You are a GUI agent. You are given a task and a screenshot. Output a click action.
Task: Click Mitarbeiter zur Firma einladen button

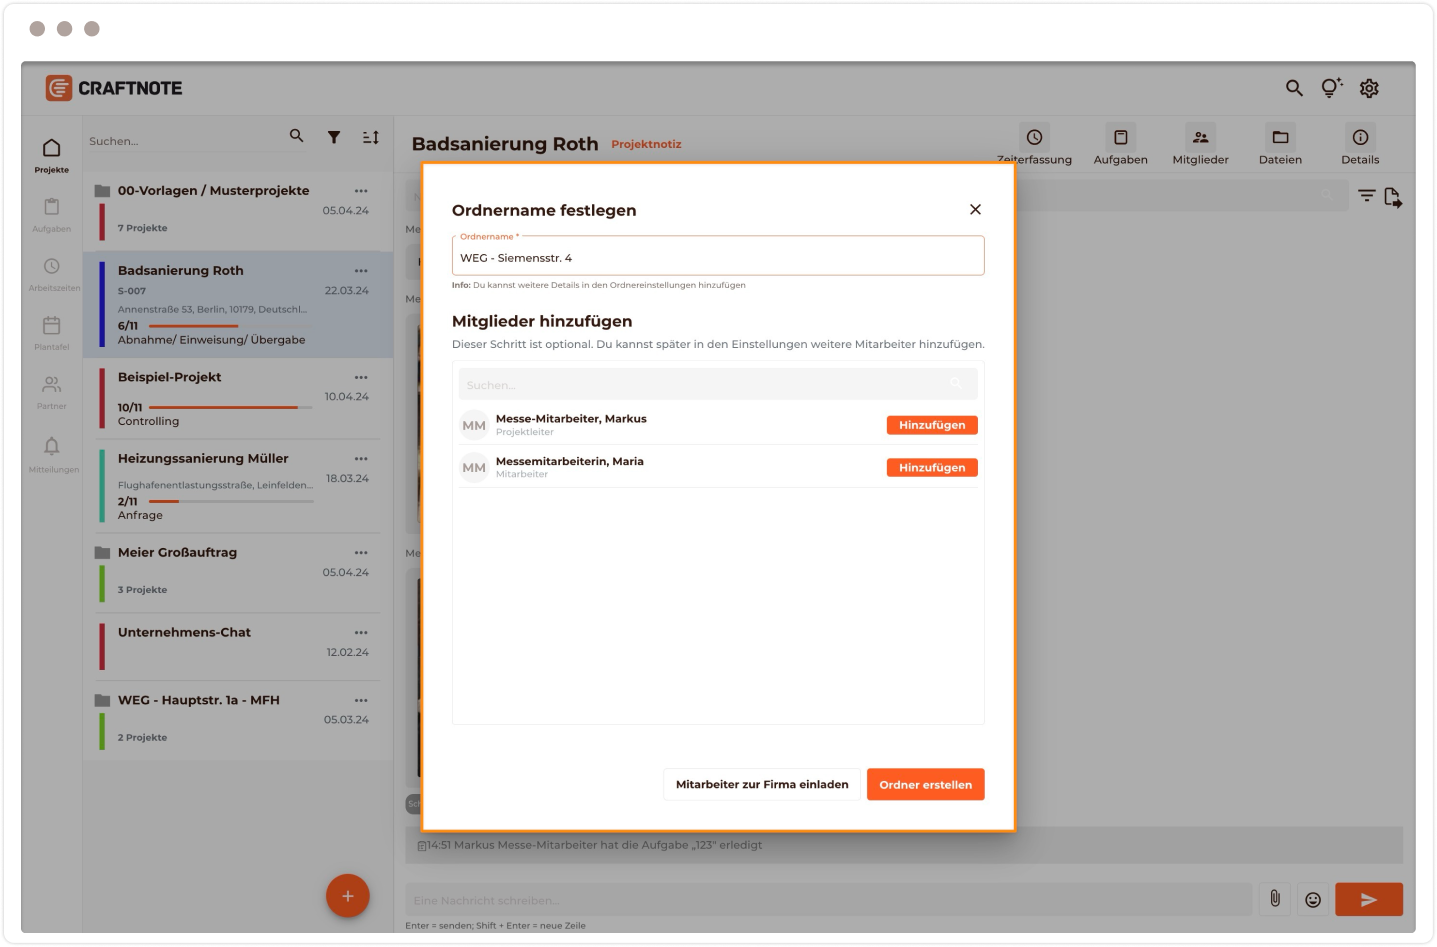(x=761, y=785)
